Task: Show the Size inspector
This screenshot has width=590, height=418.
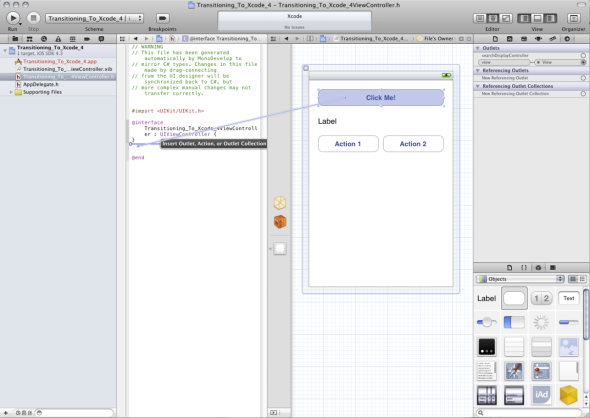Action: coord(552,39)
